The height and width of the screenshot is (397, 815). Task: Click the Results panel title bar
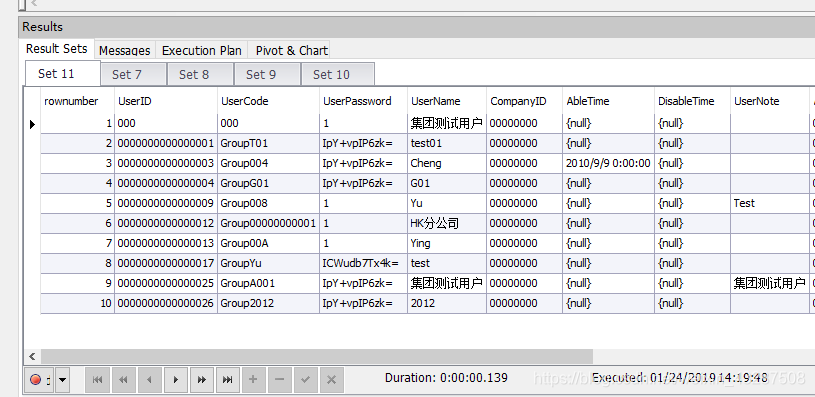tap(416, 27)
